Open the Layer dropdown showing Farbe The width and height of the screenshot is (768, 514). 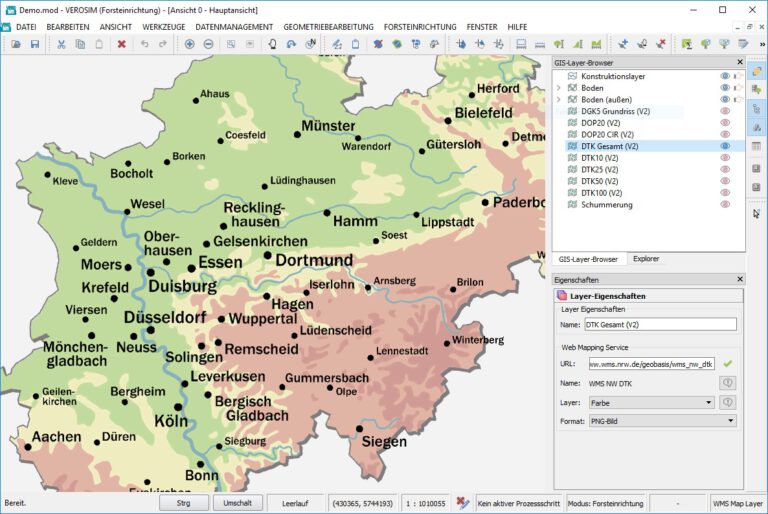652,402
